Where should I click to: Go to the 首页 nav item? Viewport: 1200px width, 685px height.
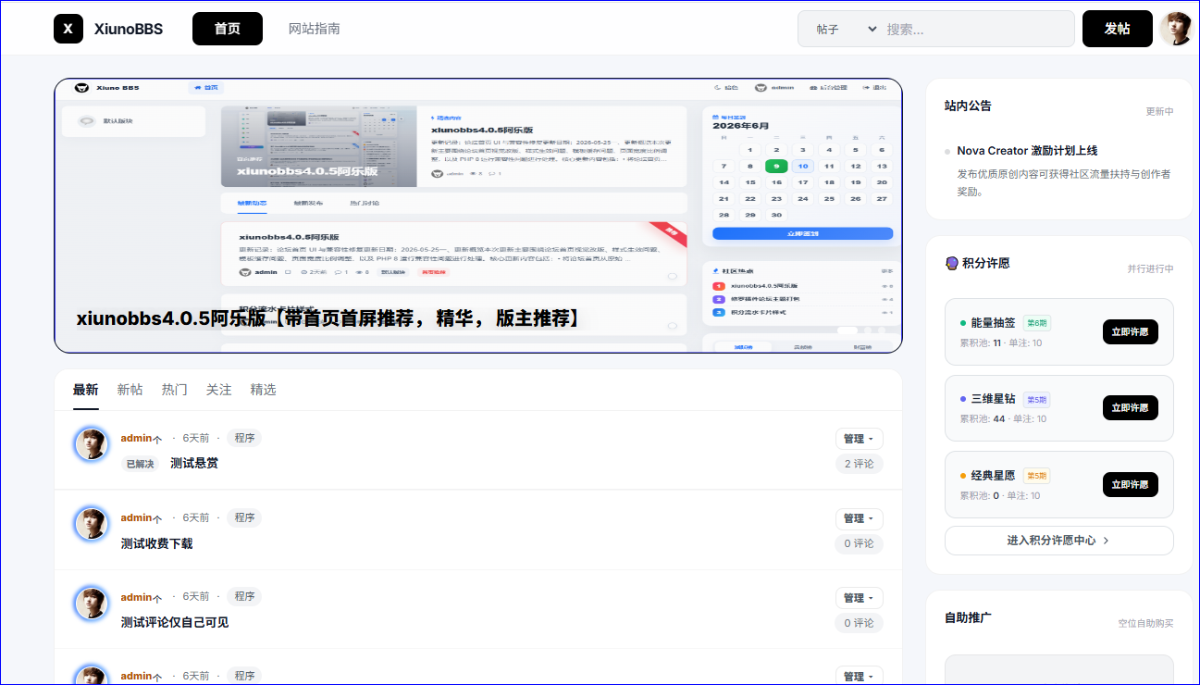(x=227, y=29)
